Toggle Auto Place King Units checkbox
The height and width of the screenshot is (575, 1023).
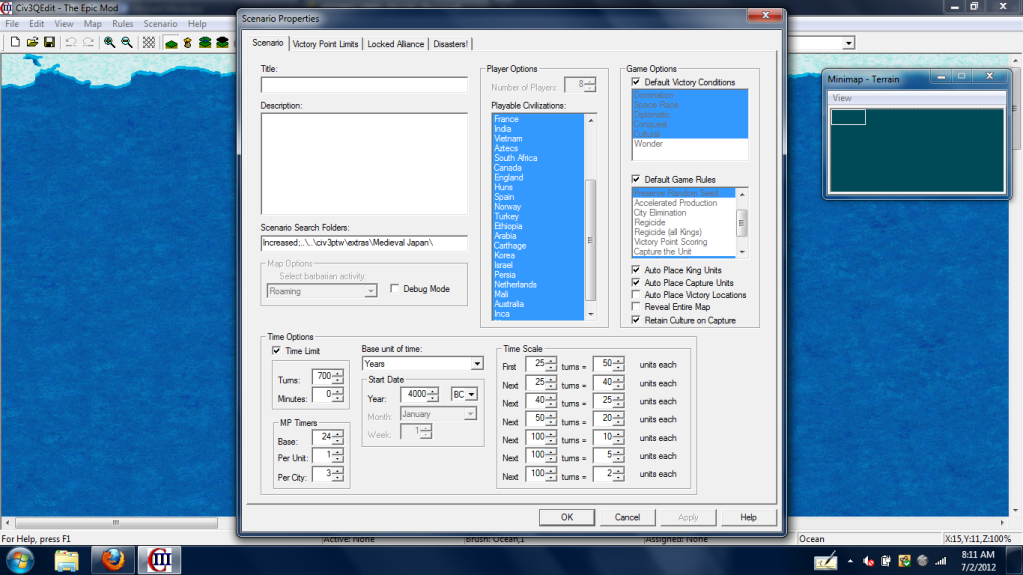point(636,270)
